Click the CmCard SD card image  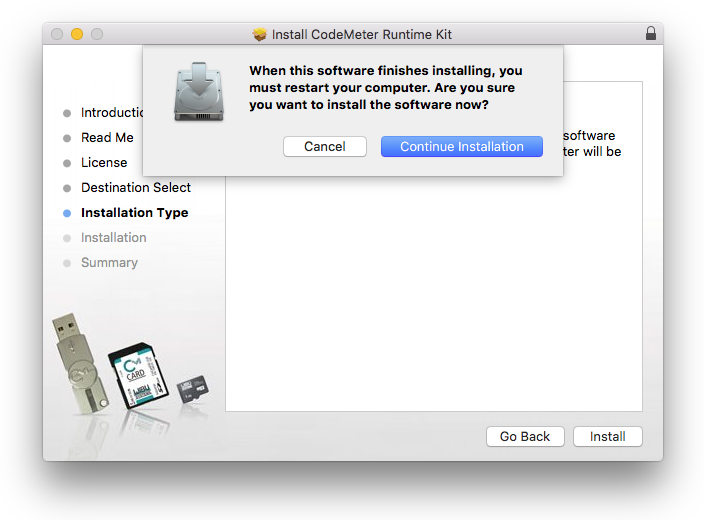point(138,375)
